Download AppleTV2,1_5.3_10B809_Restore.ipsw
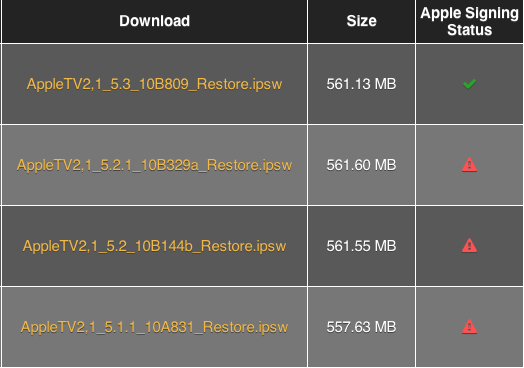Image resolution: width=524 pixels, height=368 pixels. [x=154, y=84]
